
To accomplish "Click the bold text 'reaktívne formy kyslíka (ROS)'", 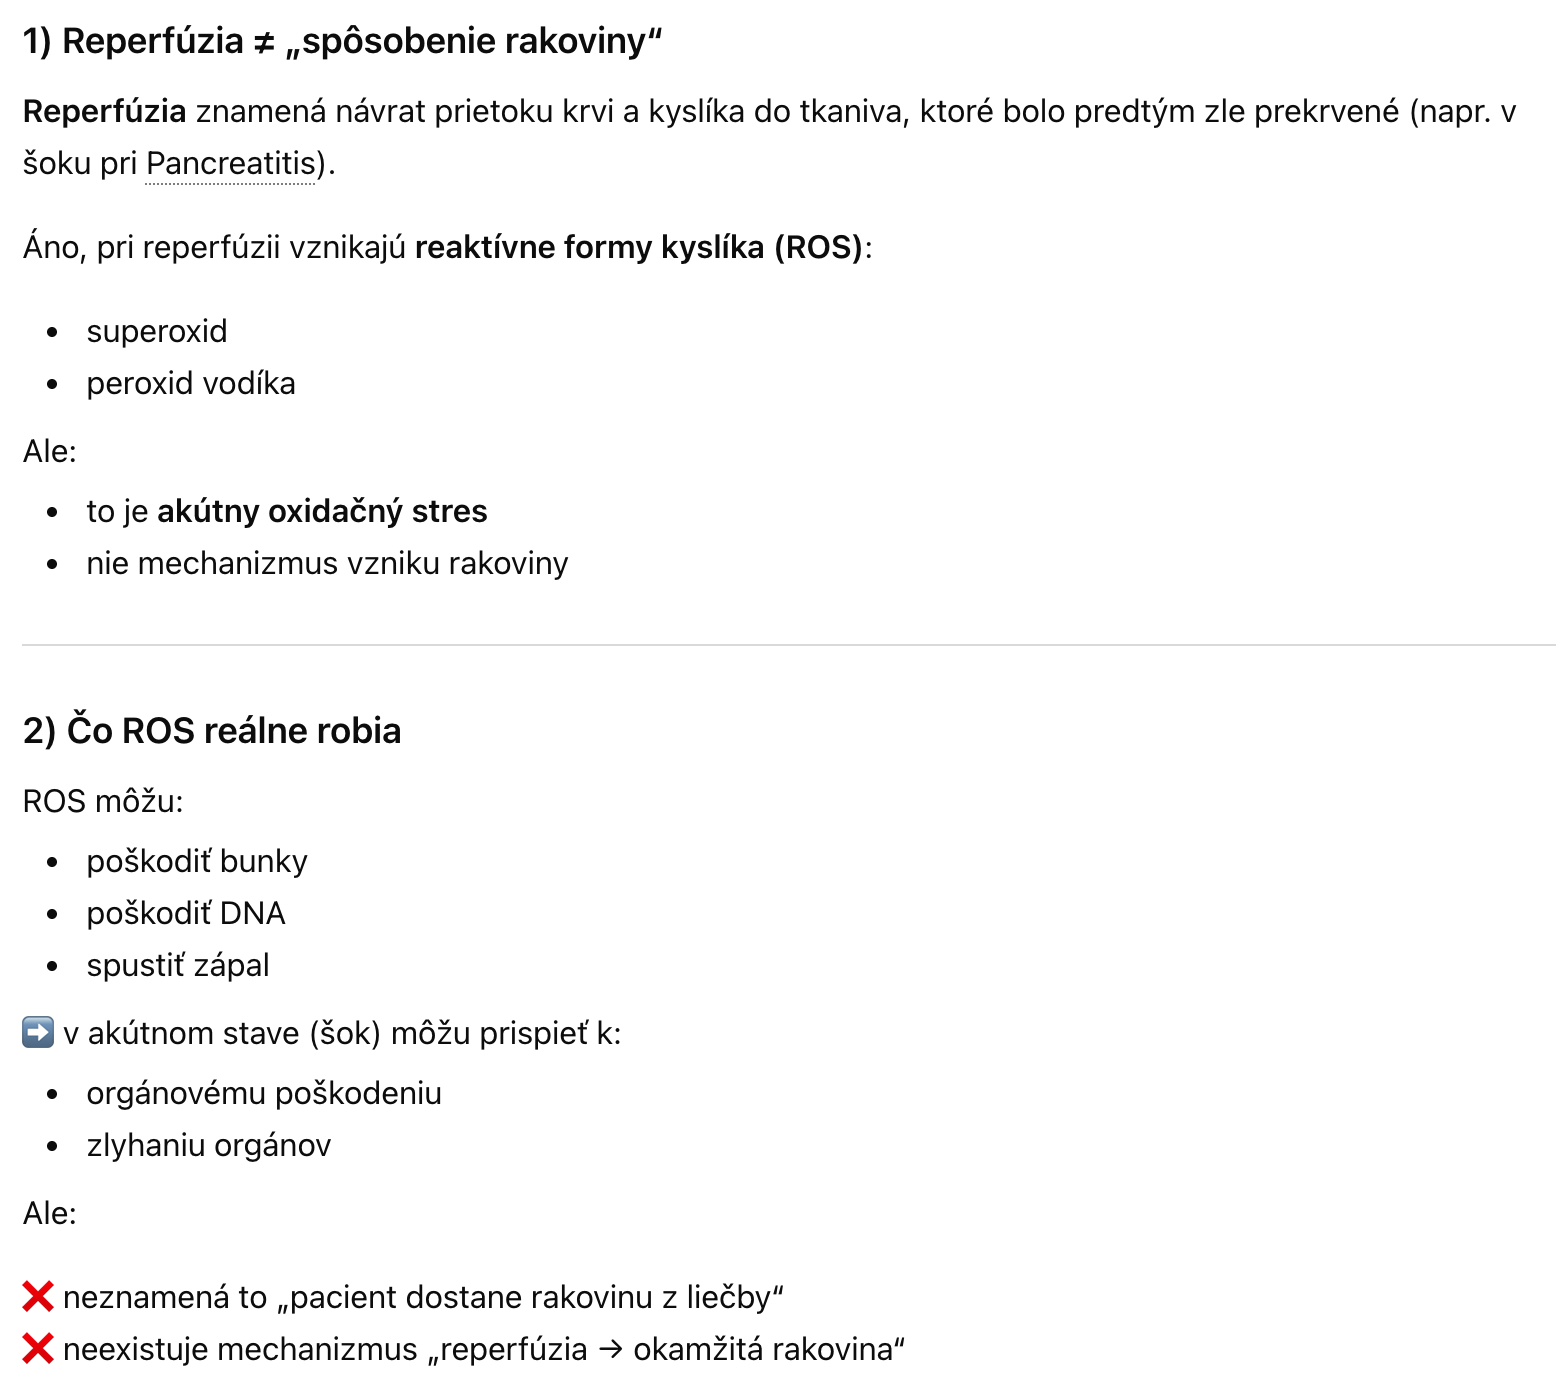I will pos(639,247).
